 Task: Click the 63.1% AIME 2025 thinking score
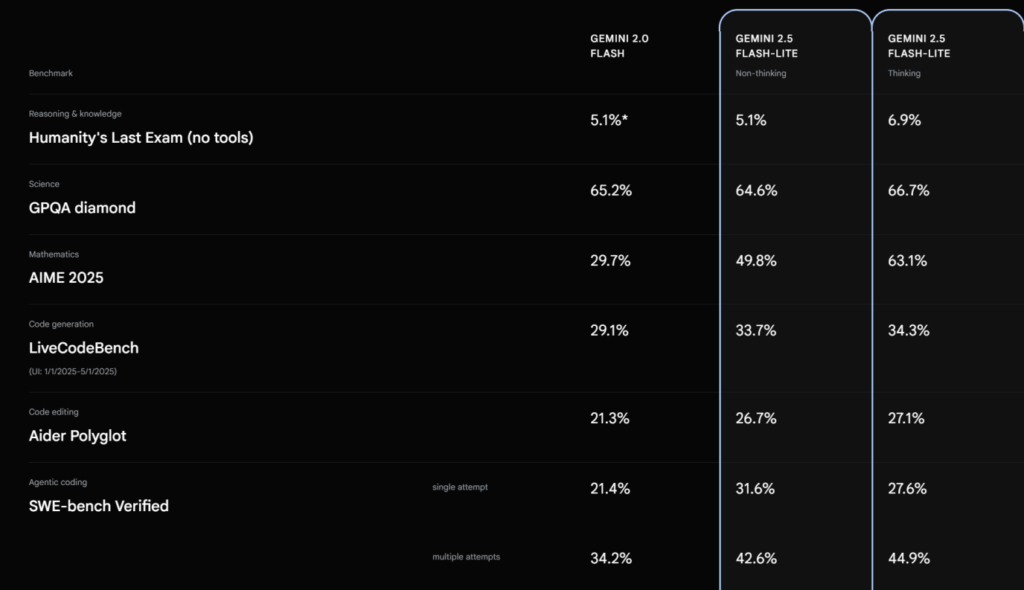(907, 261)
